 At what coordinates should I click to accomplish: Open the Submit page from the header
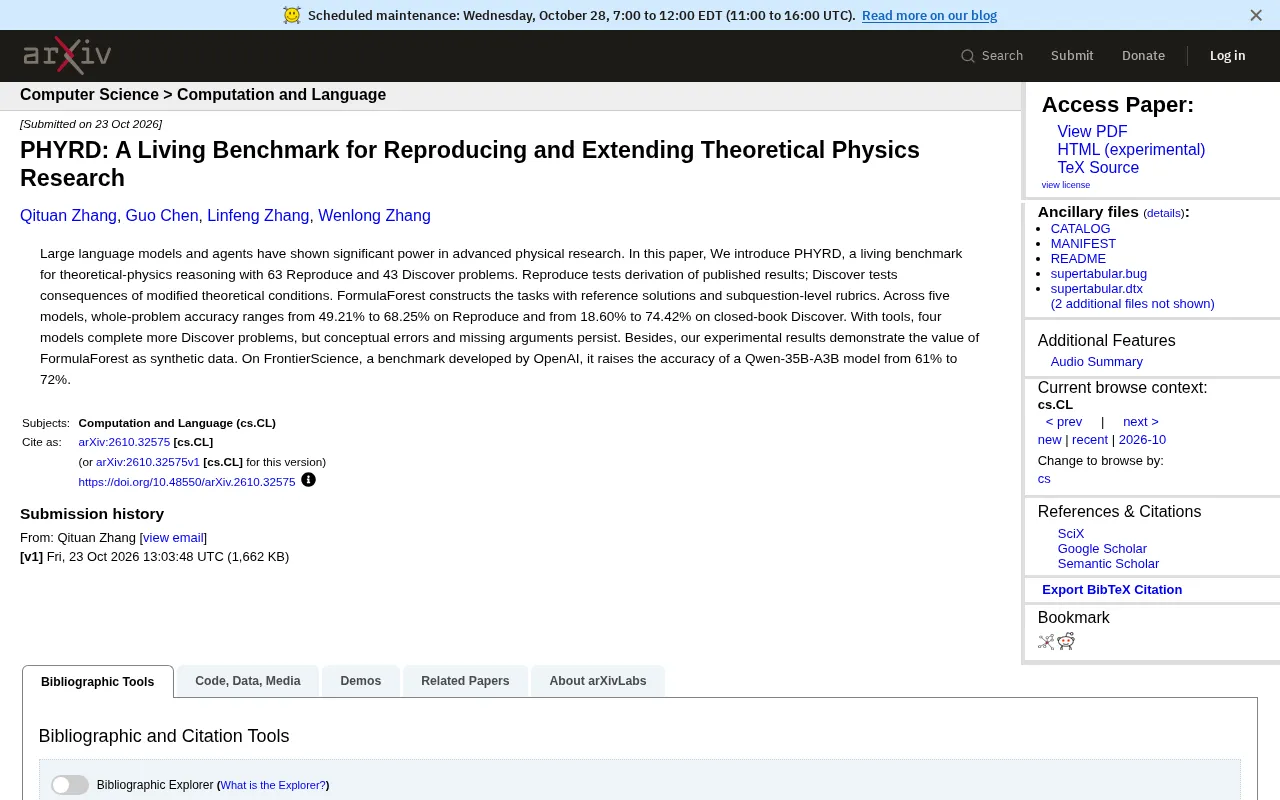(x=1072, y=56)
